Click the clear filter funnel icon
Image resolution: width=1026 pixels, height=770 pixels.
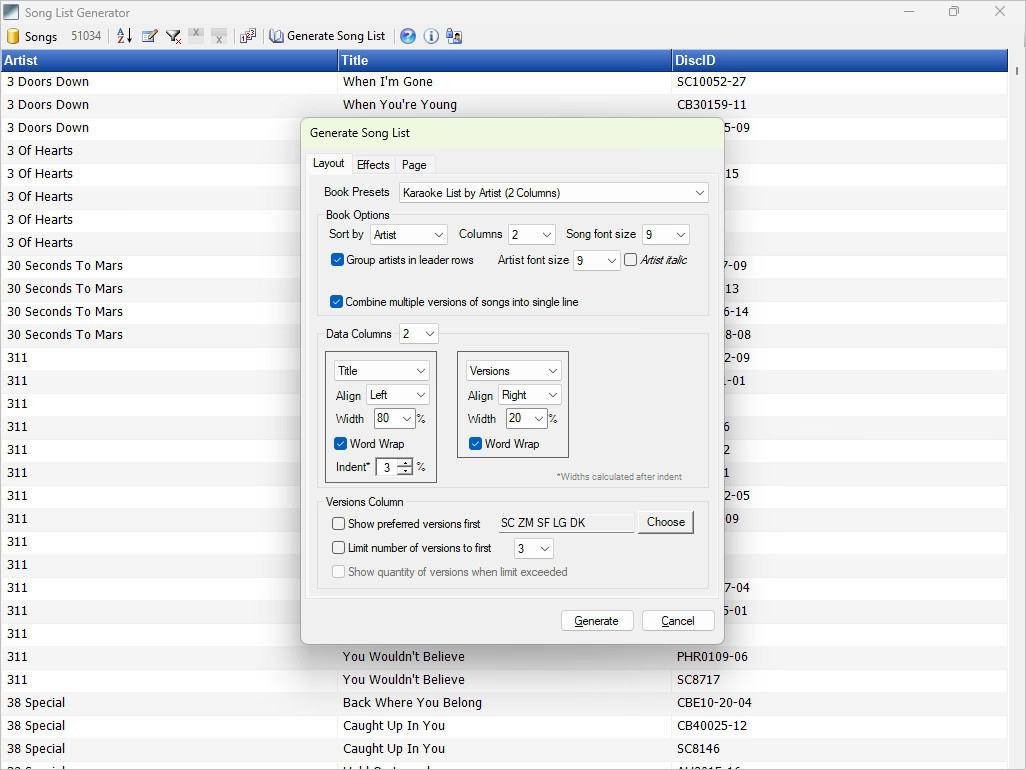173,37
